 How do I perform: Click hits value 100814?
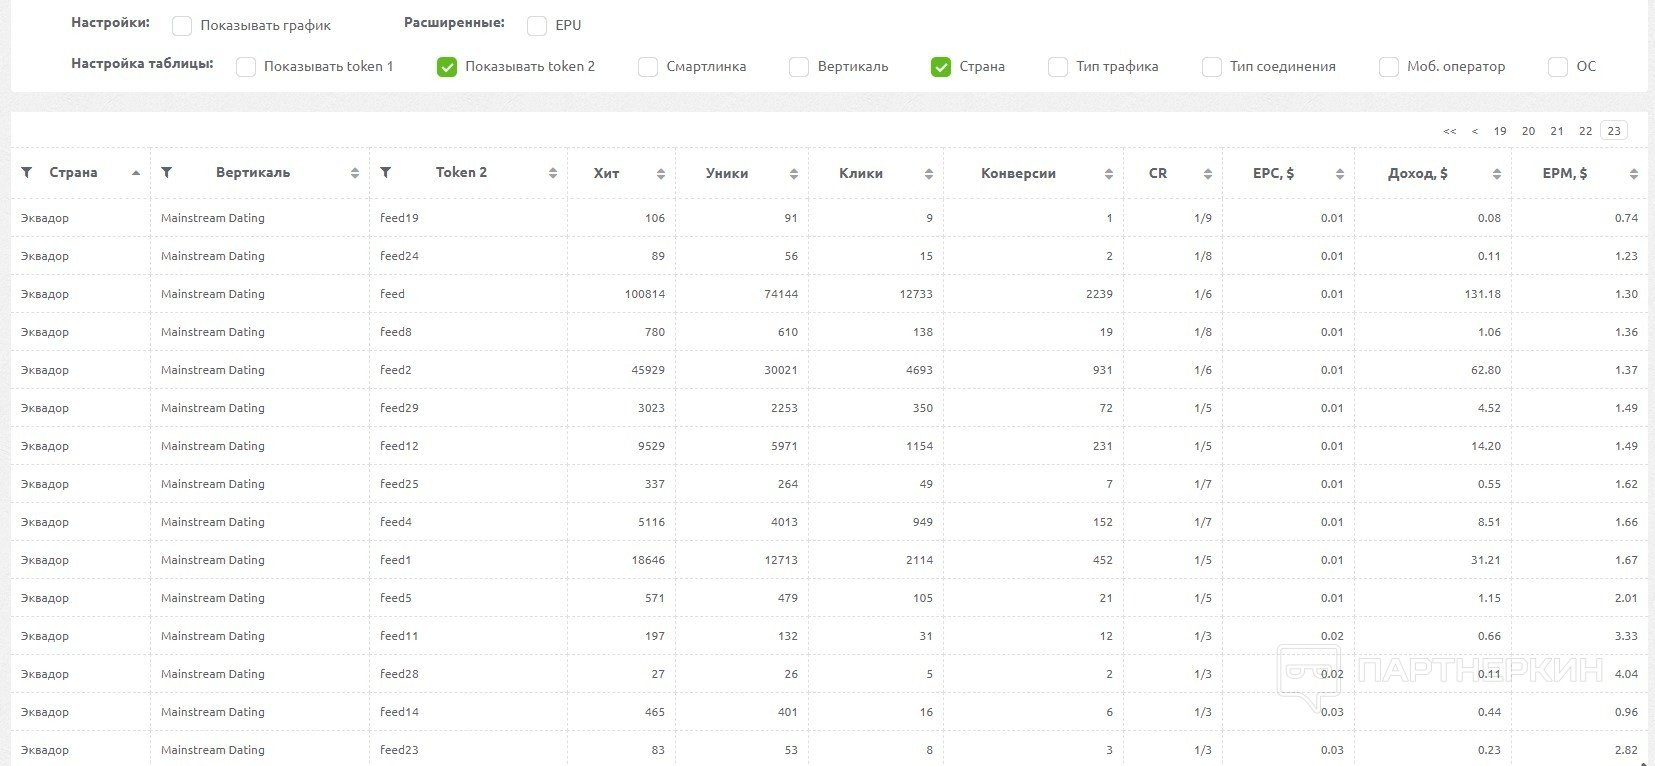pos(644,294)
